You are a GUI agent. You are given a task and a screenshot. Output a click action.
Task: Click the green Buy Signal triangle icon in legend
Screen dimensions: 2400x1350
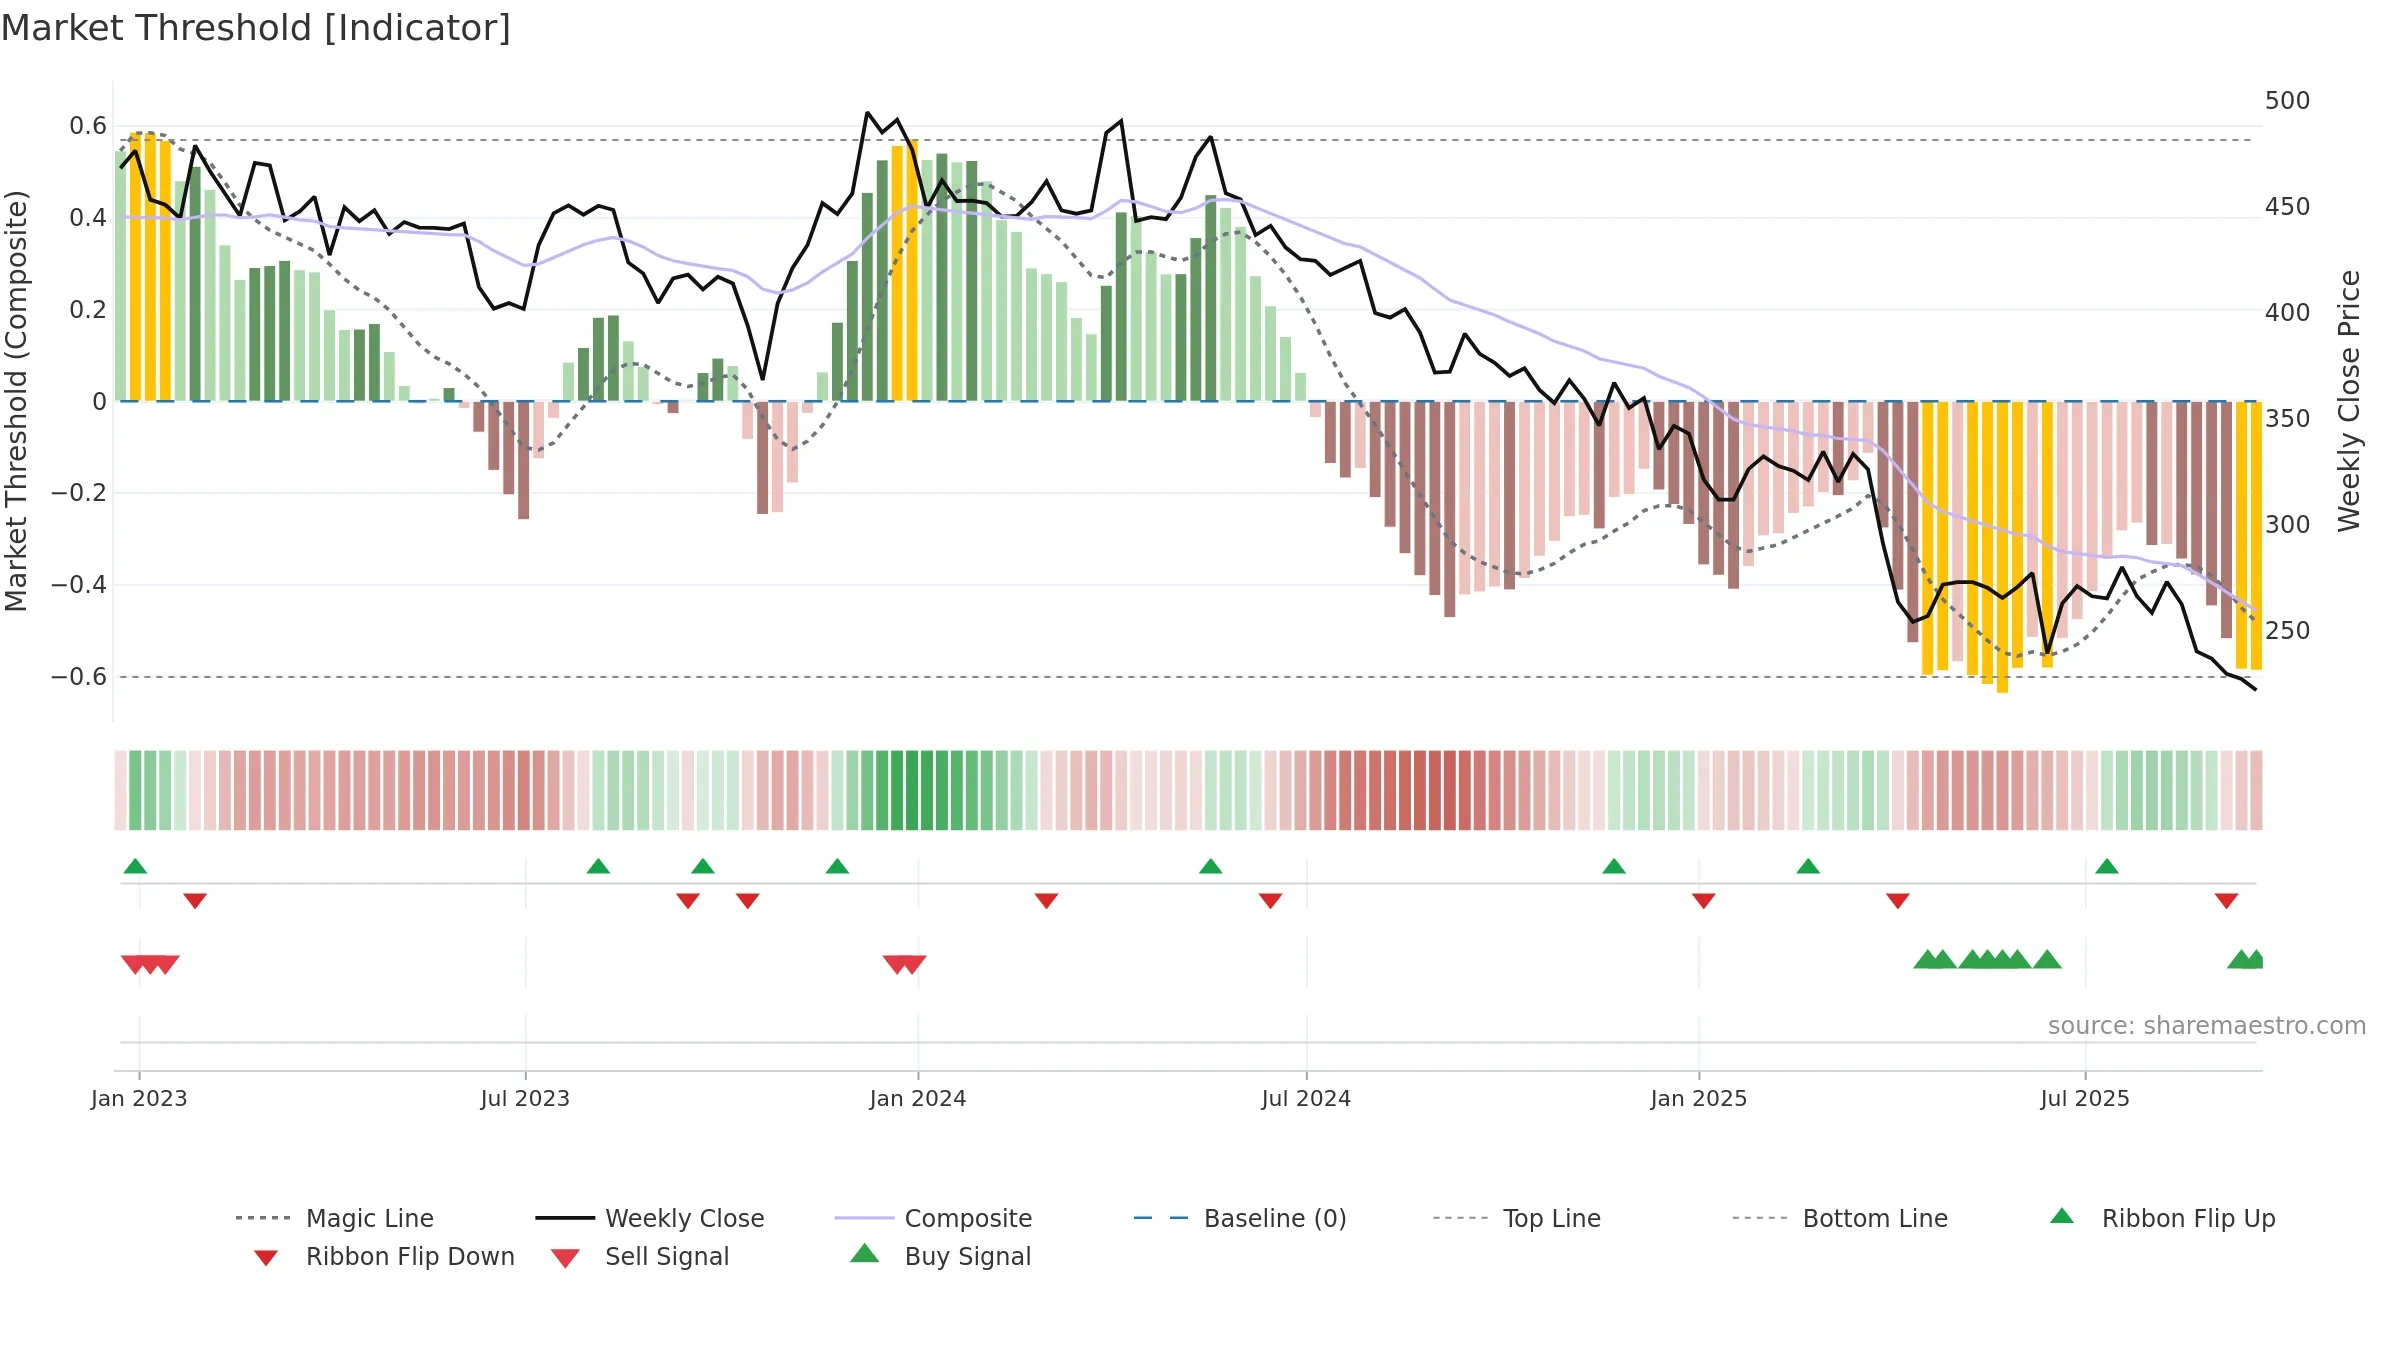click(865, 1253)
